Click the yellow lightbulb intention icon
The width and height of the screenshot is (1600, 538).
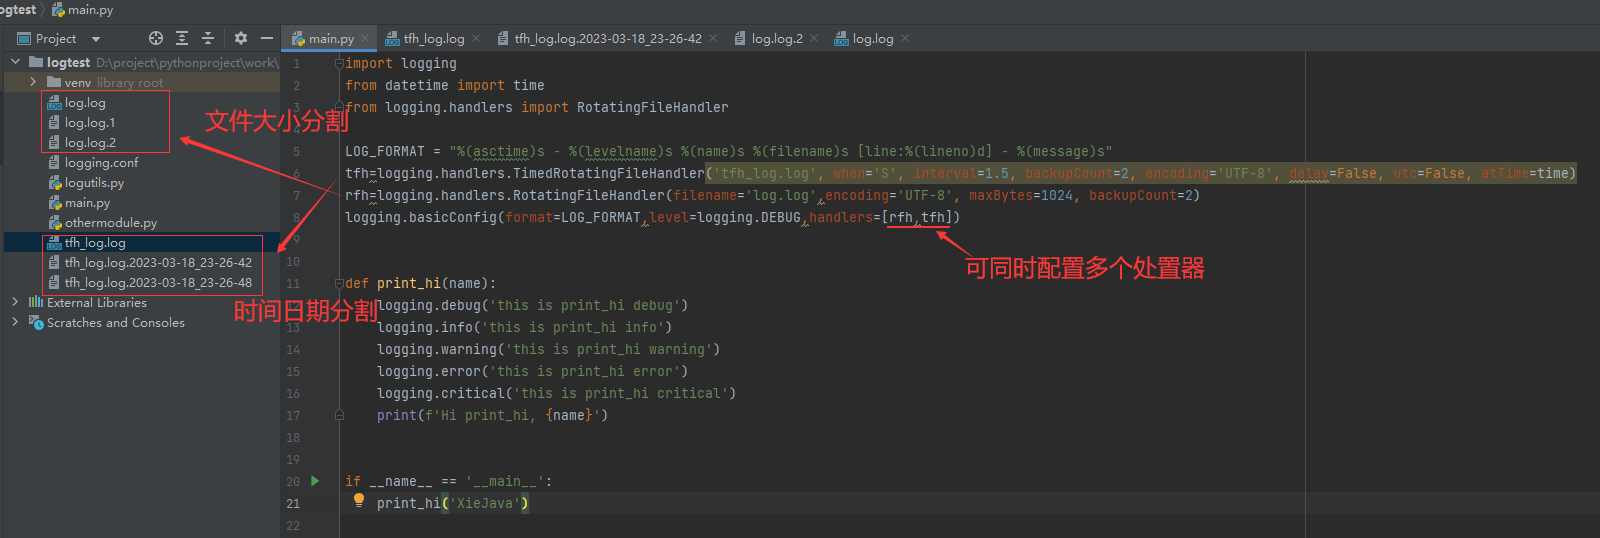click(x=358, y=501)
